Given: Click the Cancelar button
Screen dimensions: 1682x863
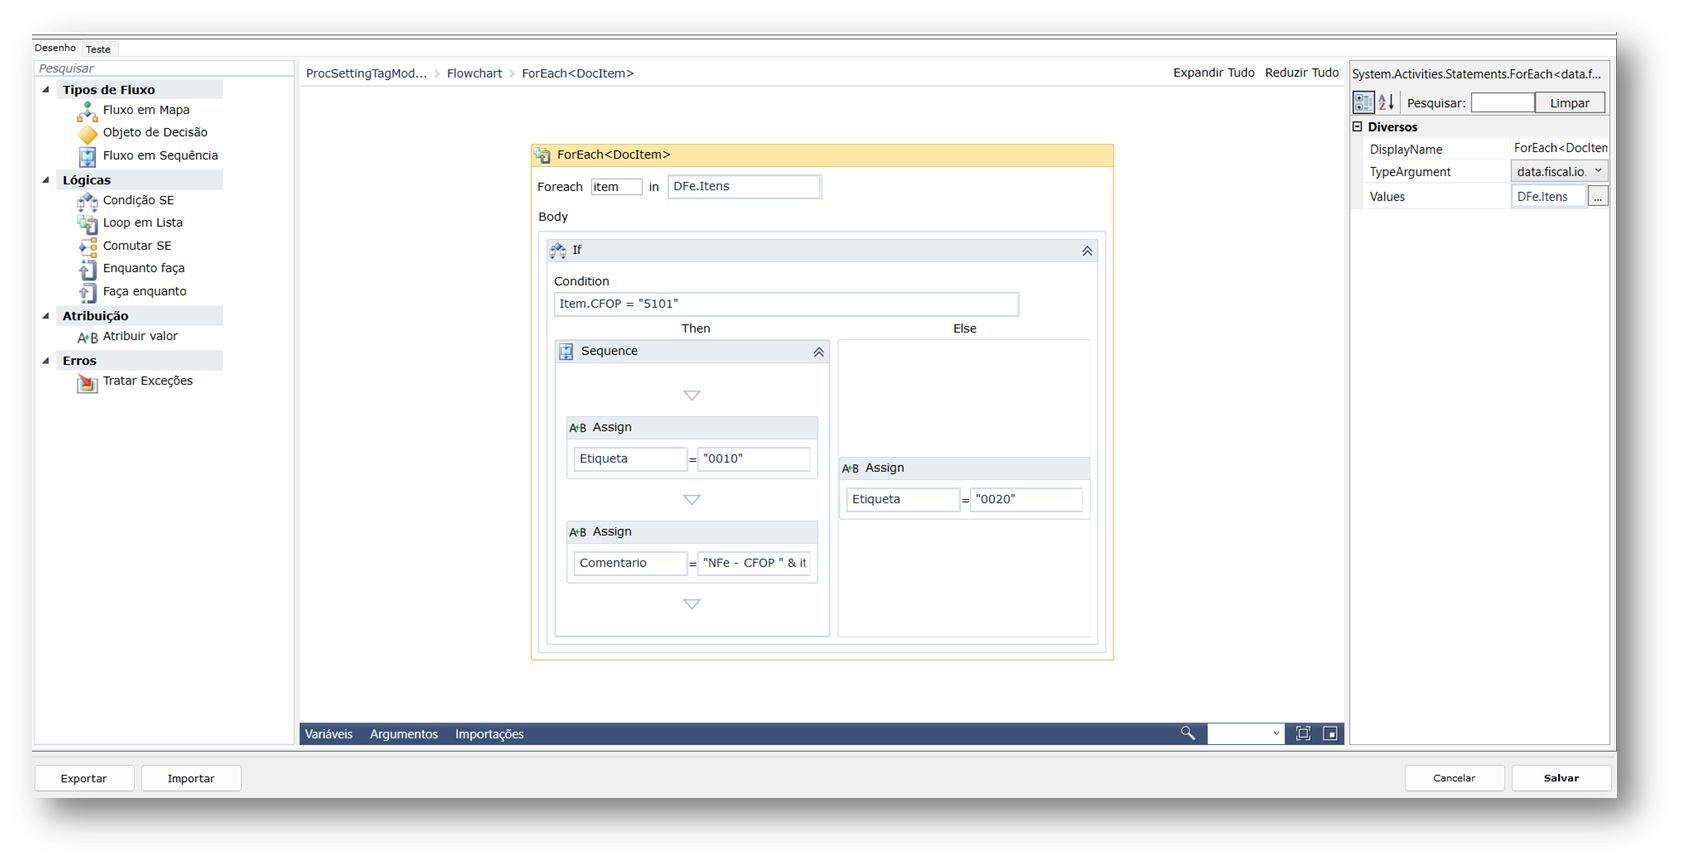Looking at the screenshot, I should (1454, 778).
